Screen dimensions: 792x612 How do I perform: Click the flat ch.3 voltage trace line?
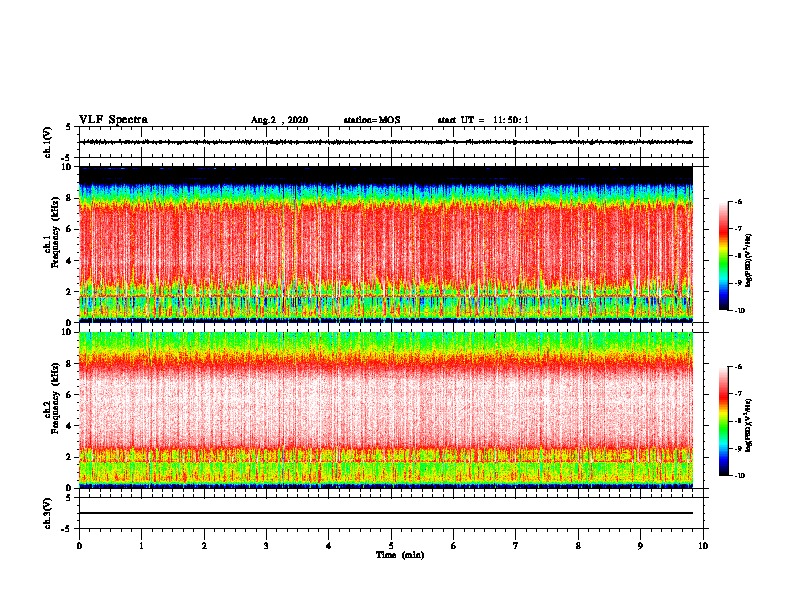click(386, 513)
